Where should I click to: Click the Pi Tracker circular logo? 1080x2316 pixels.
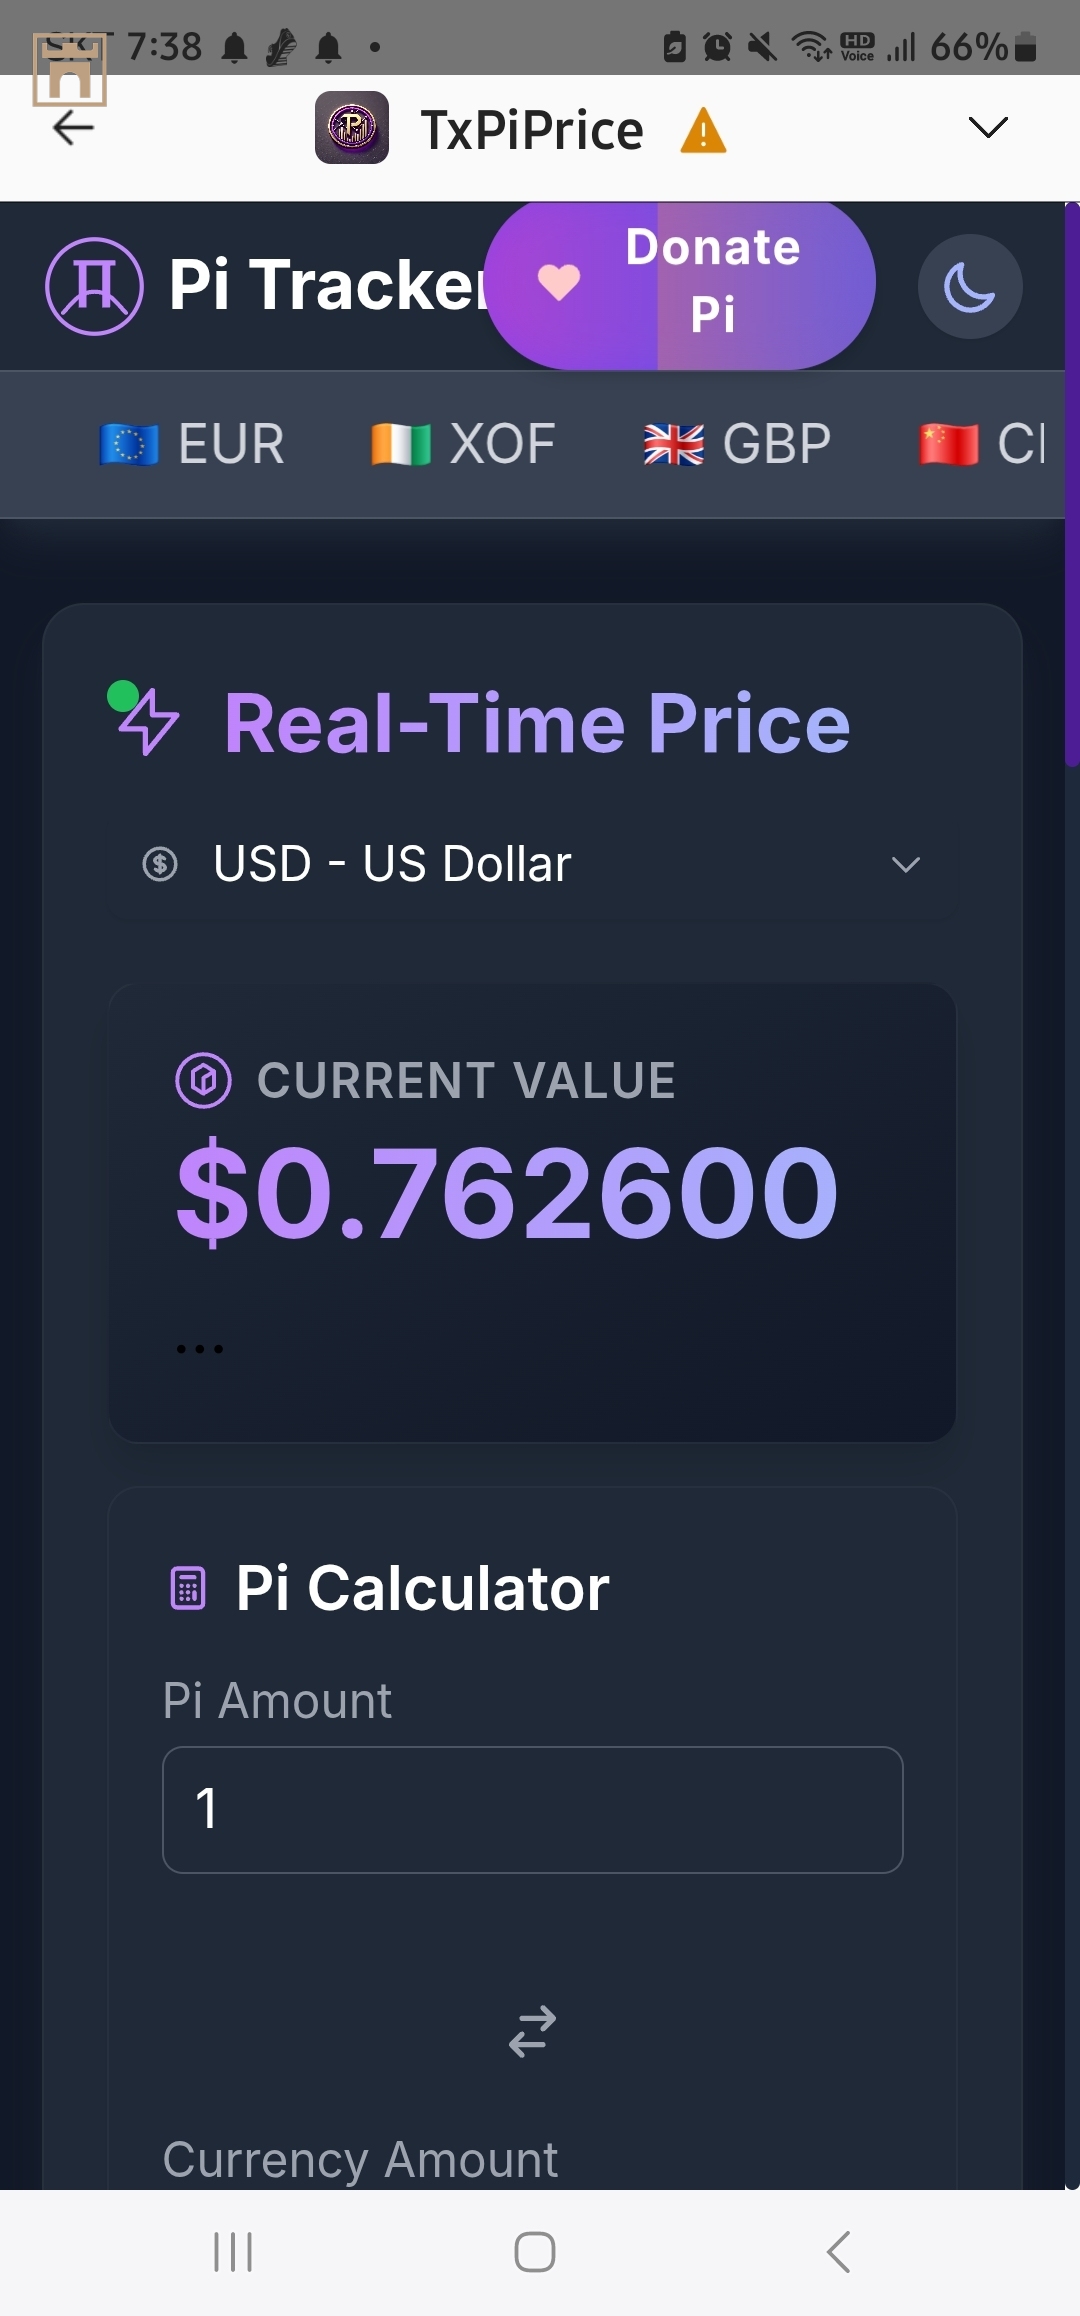94,286
